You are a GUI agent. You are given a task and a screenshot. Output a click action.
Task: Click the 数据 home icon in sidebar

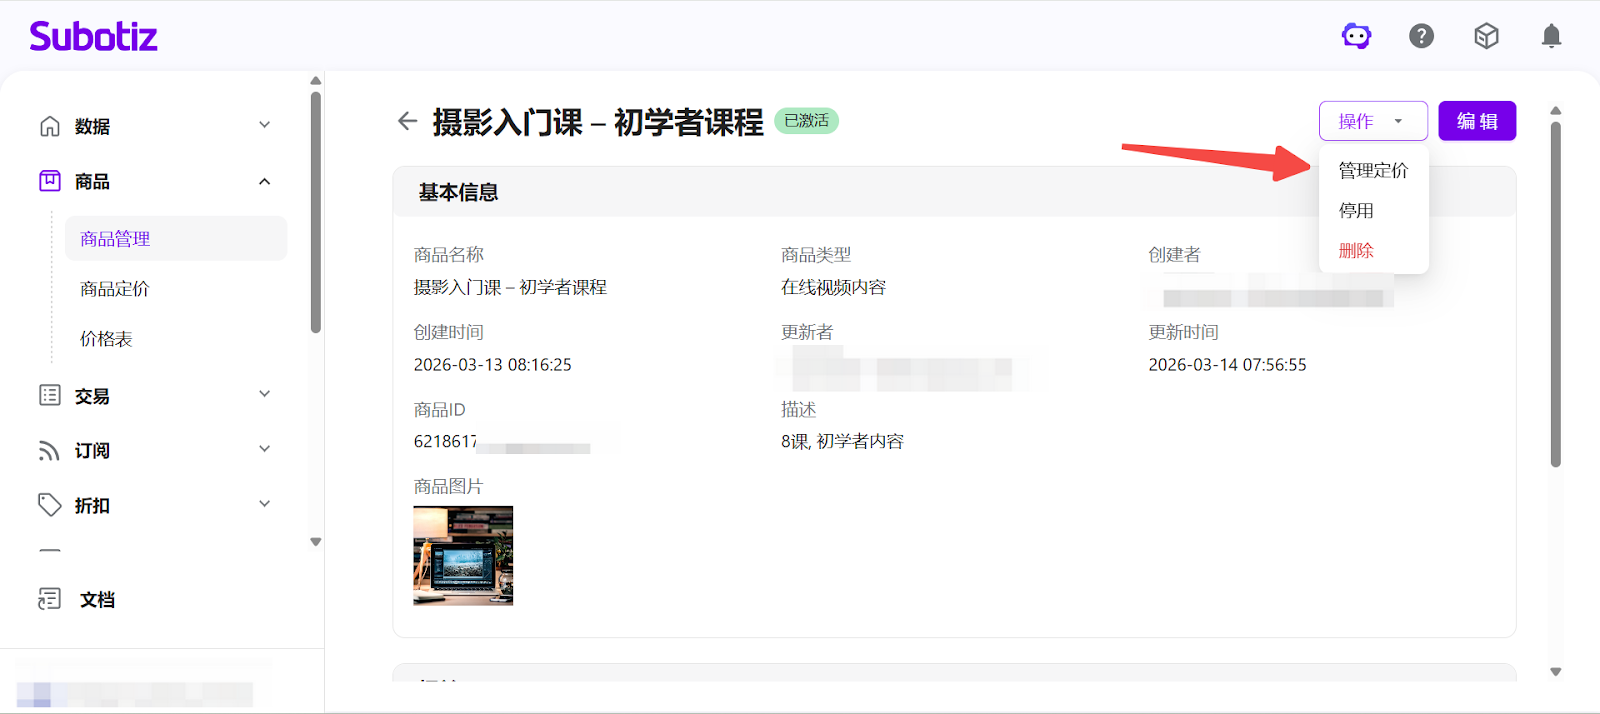click(50, 126)
